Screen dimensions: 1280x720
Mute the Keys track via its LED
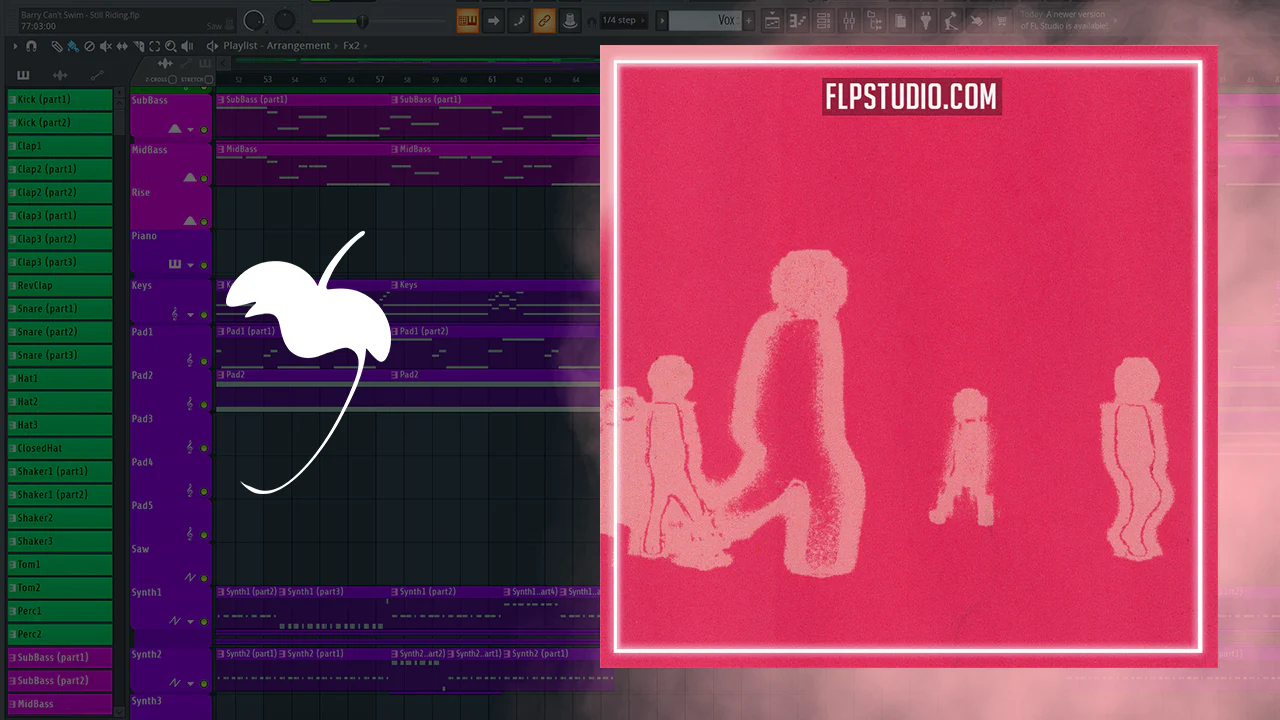(x=204, y=315)
